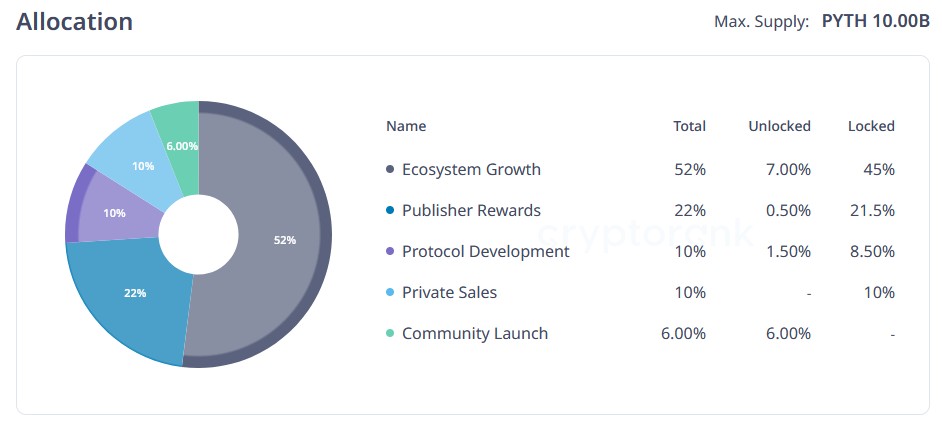Image resolution: width=942 pixels, height=424 pixels.
Task: Click the Publisher Rewards legend dot
Action: pos(390,211)
